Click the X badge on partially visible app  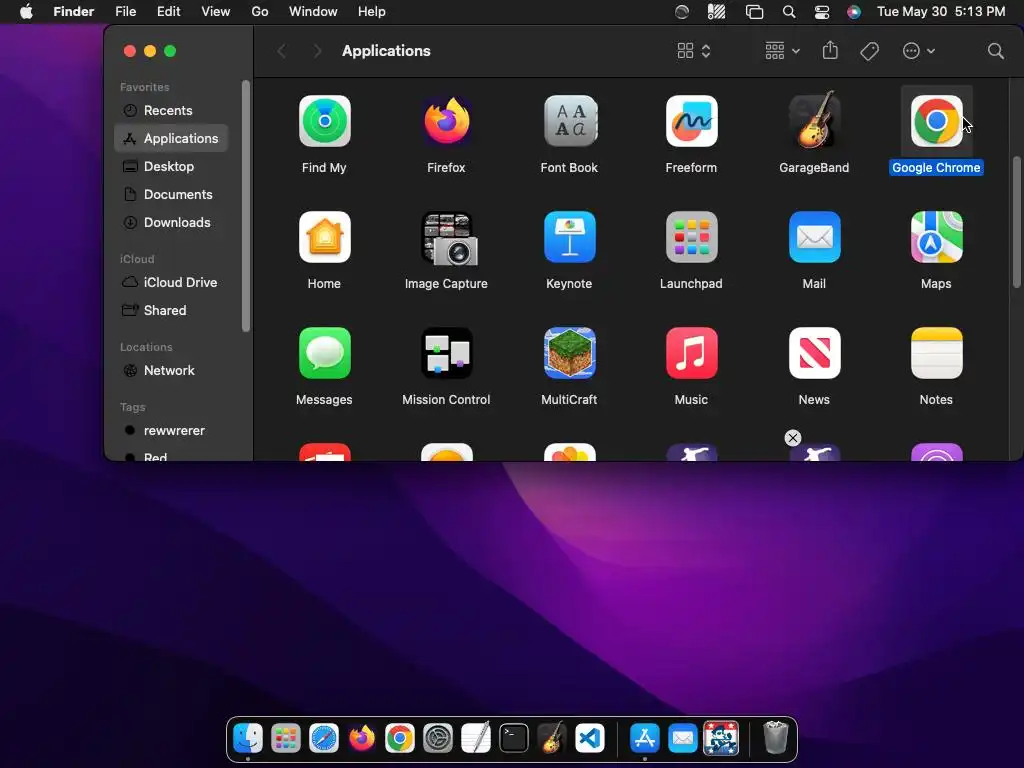(793, 438)
